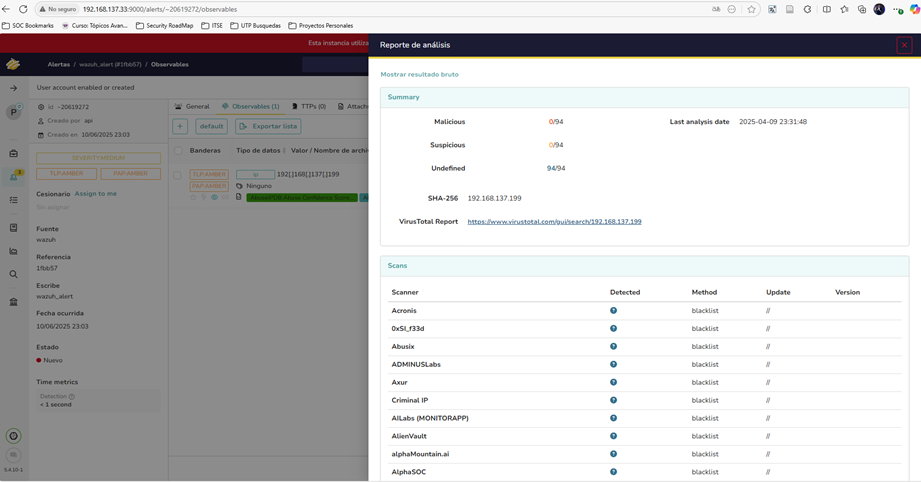The image size is (921, 482).
Task: Click the AlienVault detected status icon
Action: (613, 436)
